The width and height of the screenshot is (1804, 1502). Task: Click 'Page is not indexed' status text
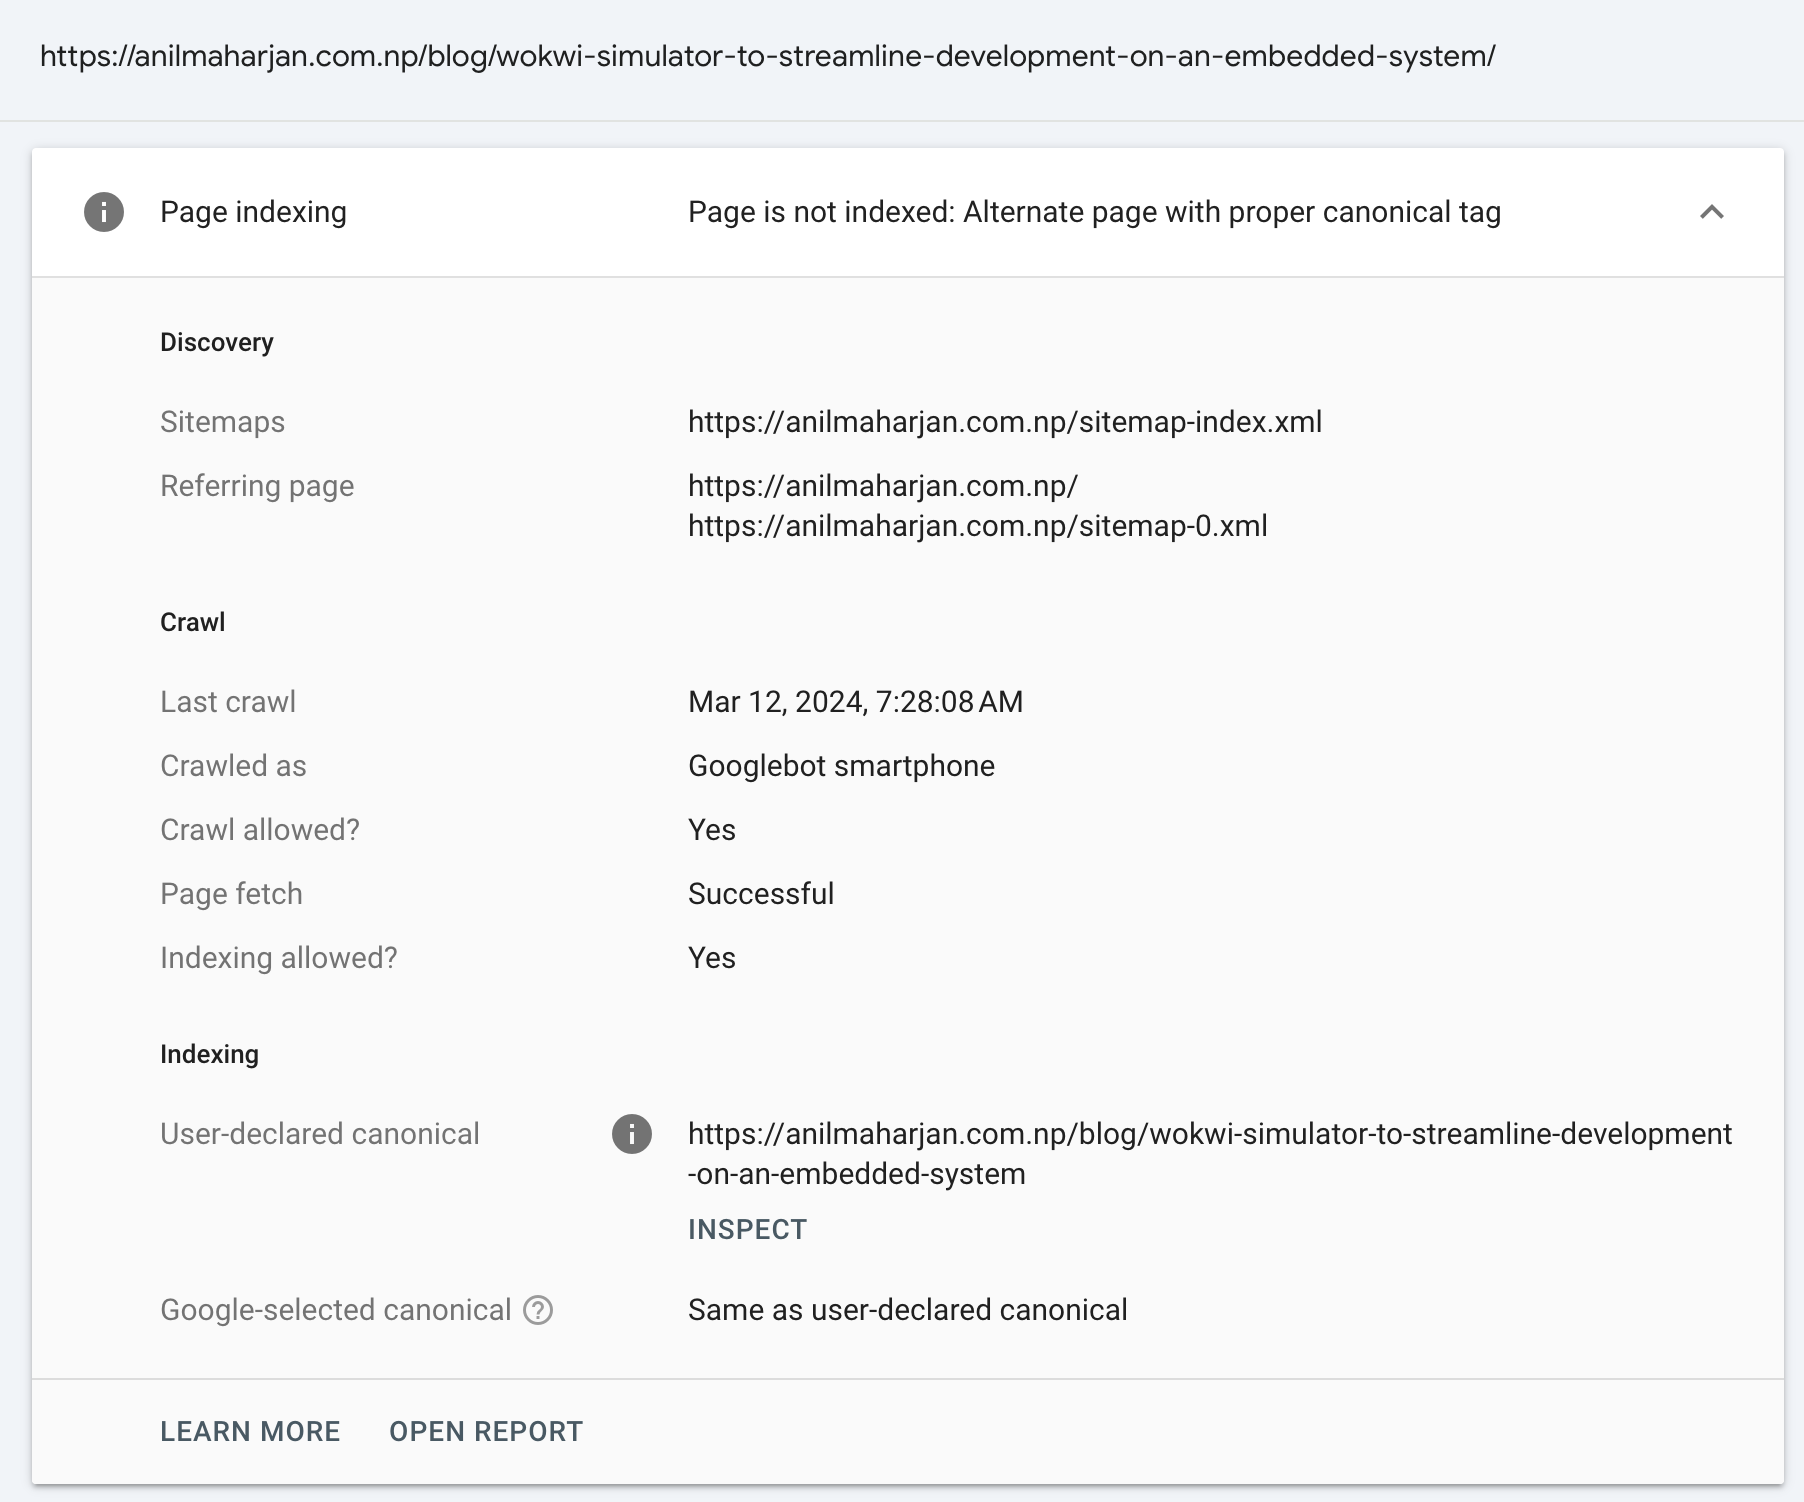click(x=1094, y=212)
